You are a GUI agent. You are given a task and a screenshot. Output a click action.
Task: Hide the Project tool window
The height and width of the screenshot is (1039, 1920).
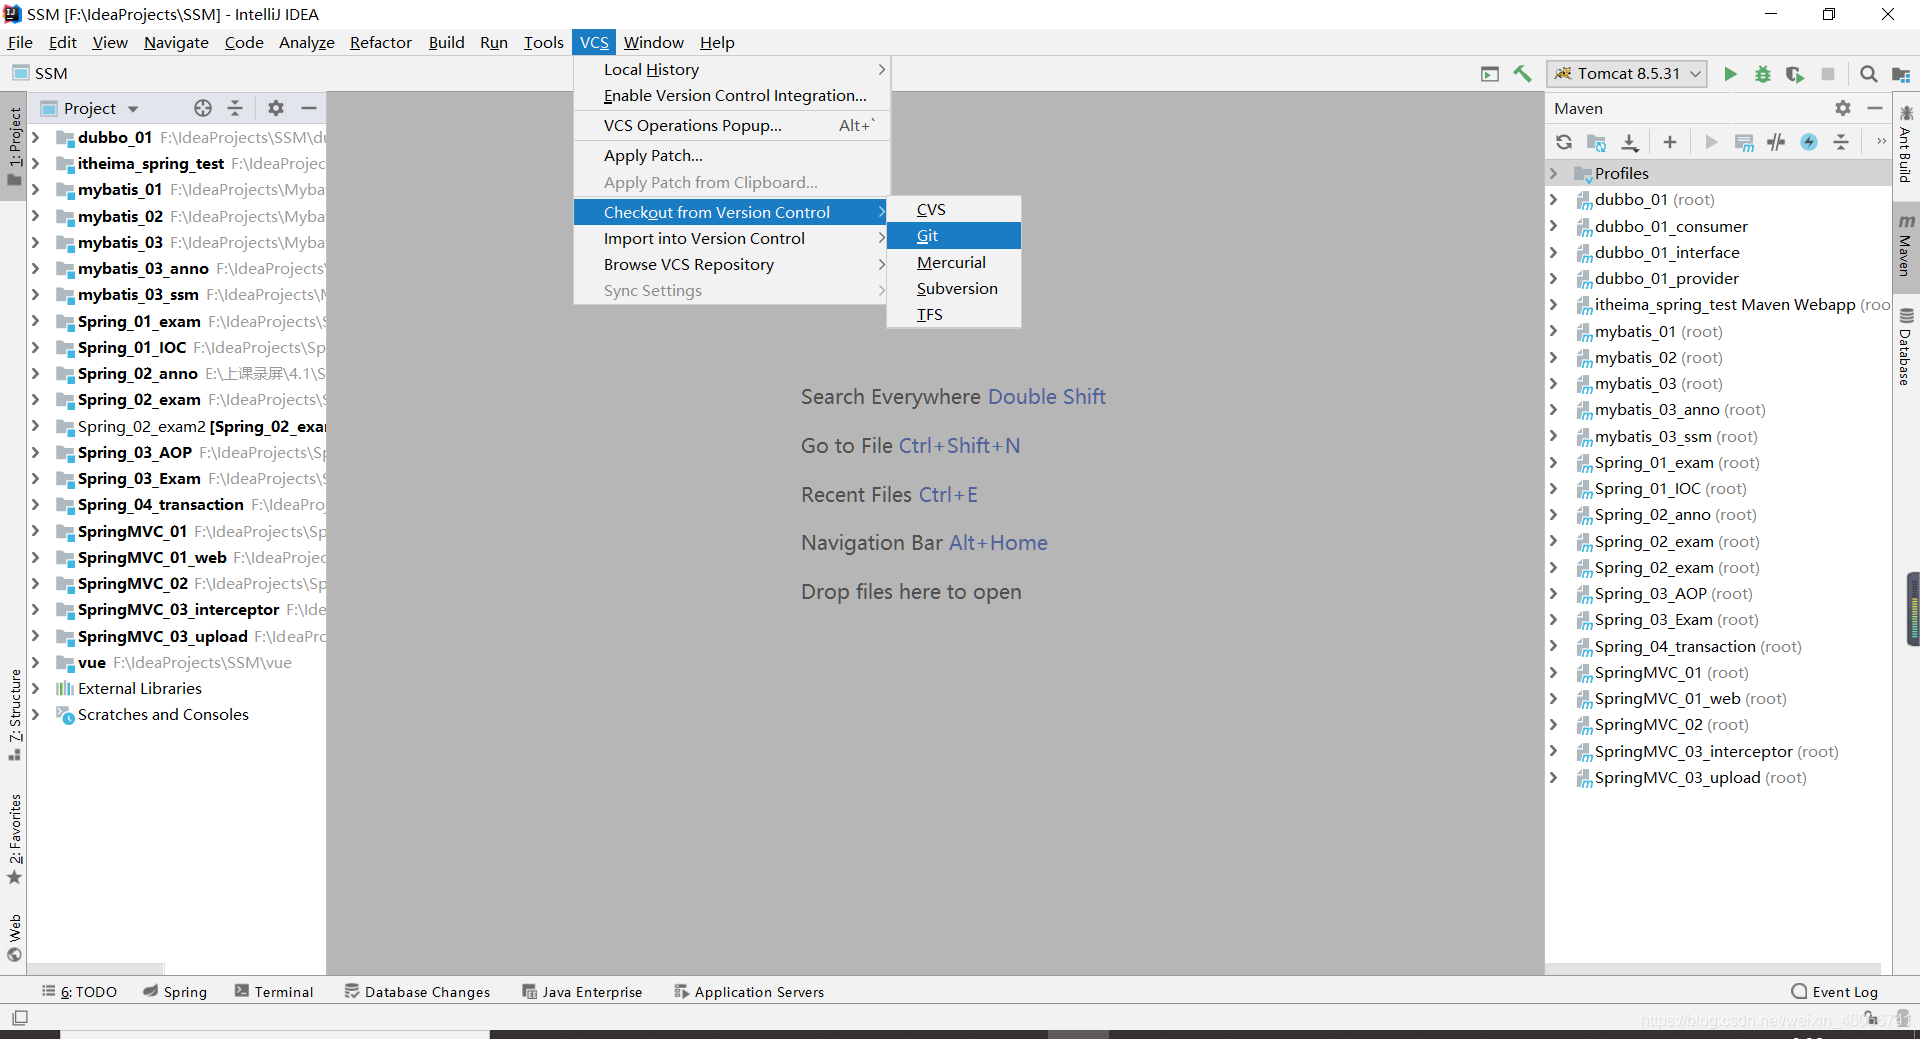309,108
